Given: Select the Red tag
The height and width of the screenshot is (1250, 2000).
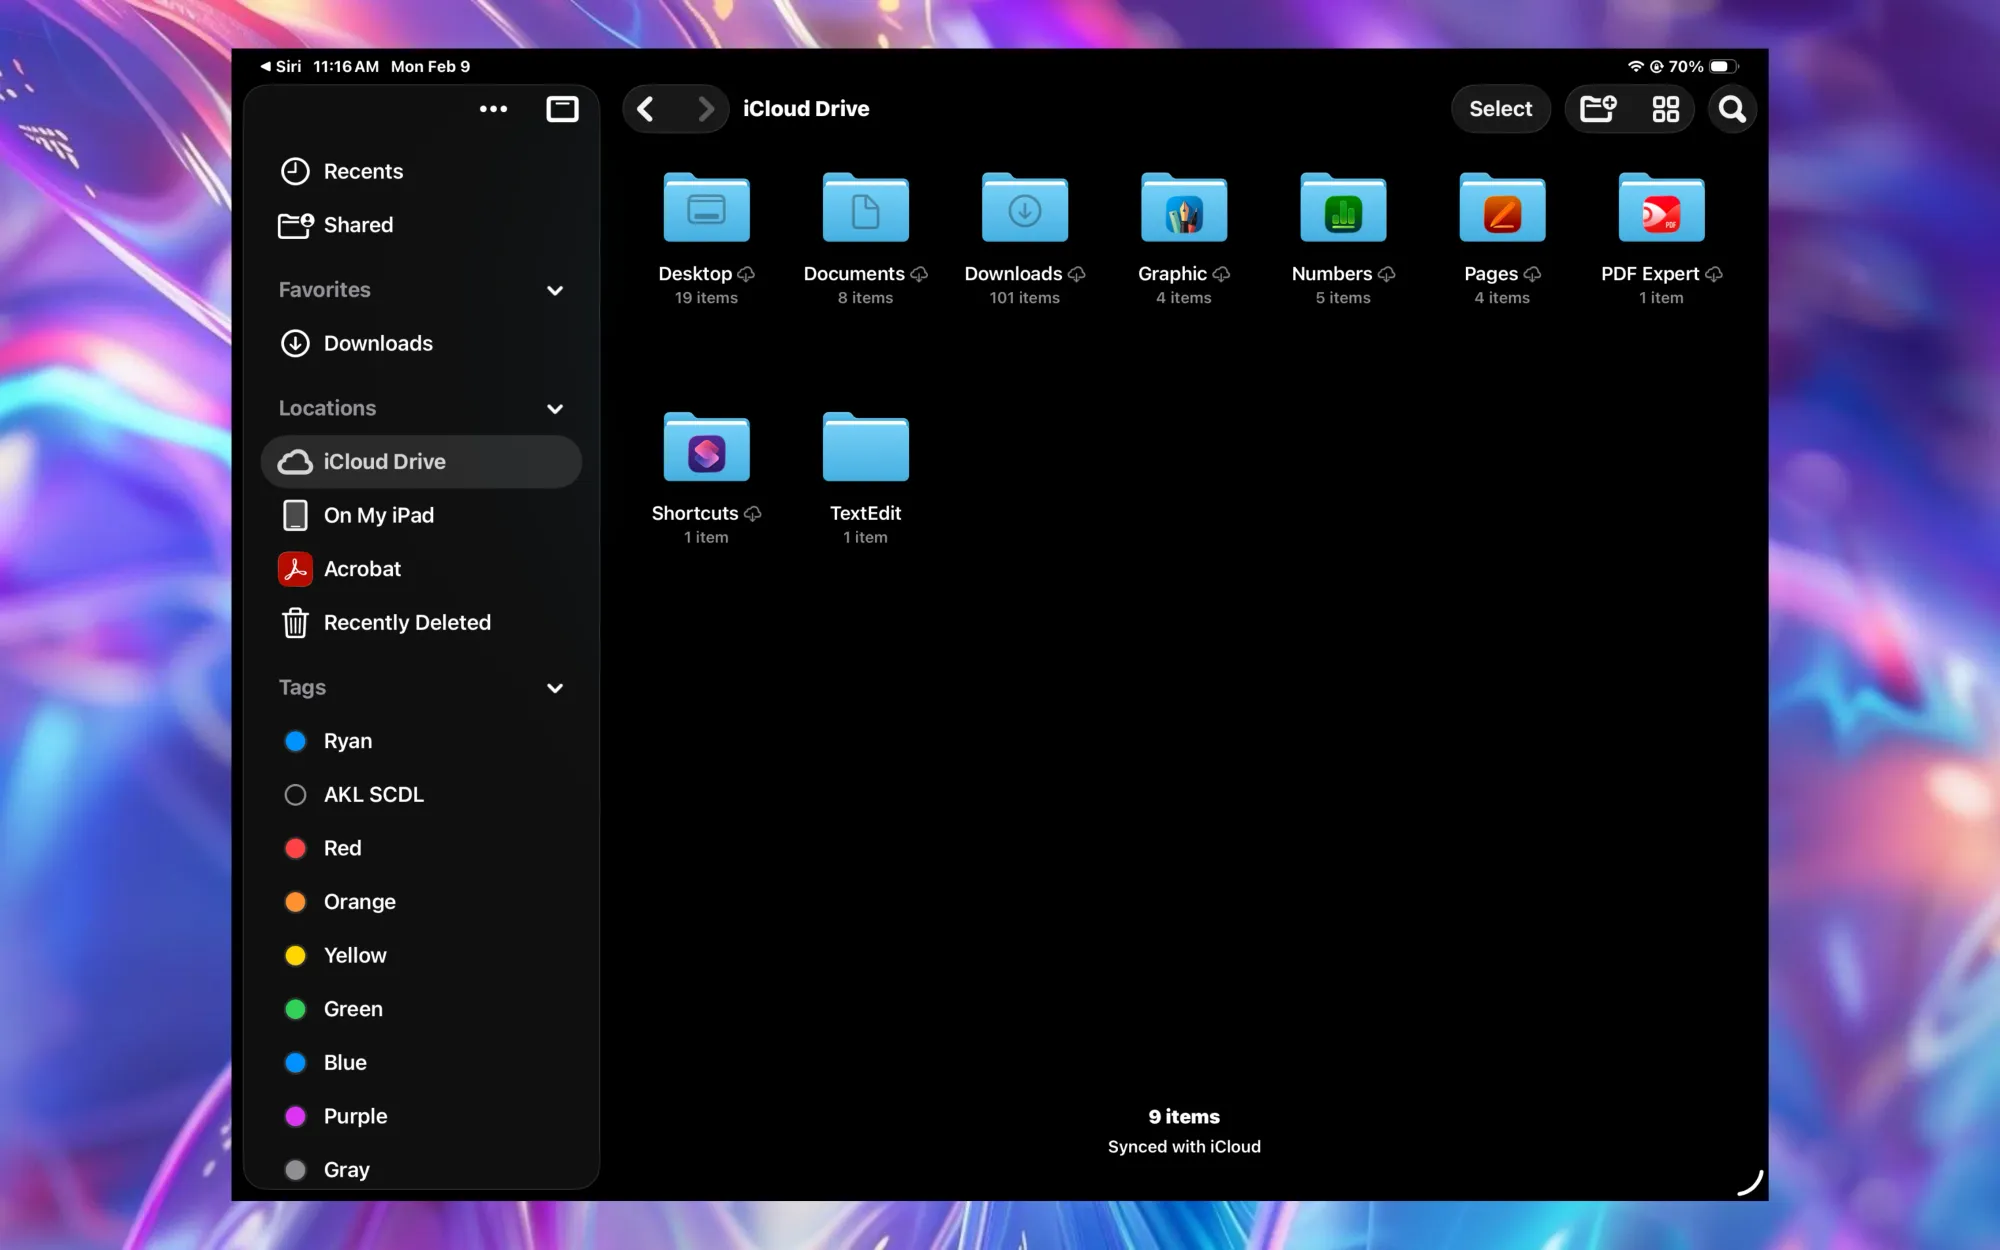Looking at the screenshot, I should pos(341,847).
